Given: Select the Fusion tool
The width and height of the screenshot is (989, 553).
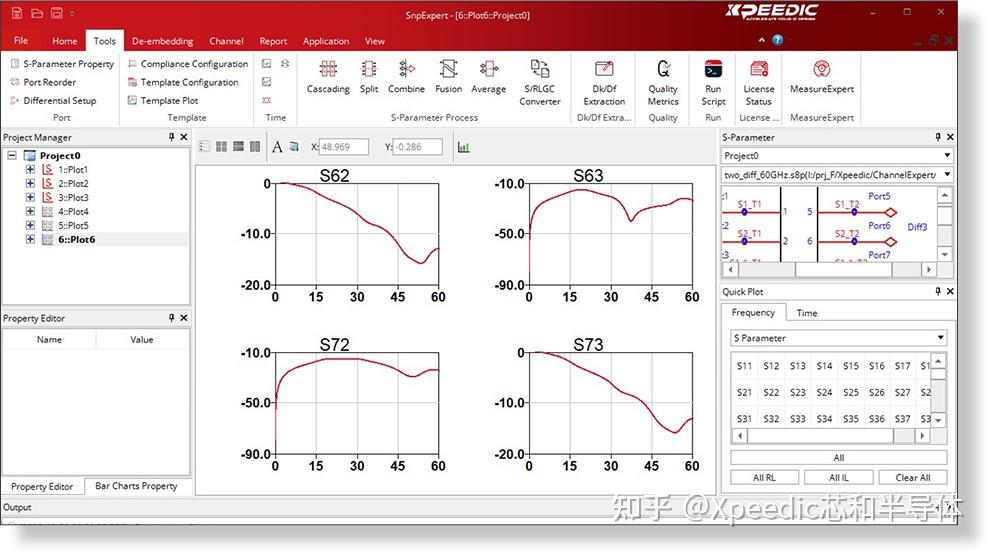Looking at the screenshot, I should 448,77.
